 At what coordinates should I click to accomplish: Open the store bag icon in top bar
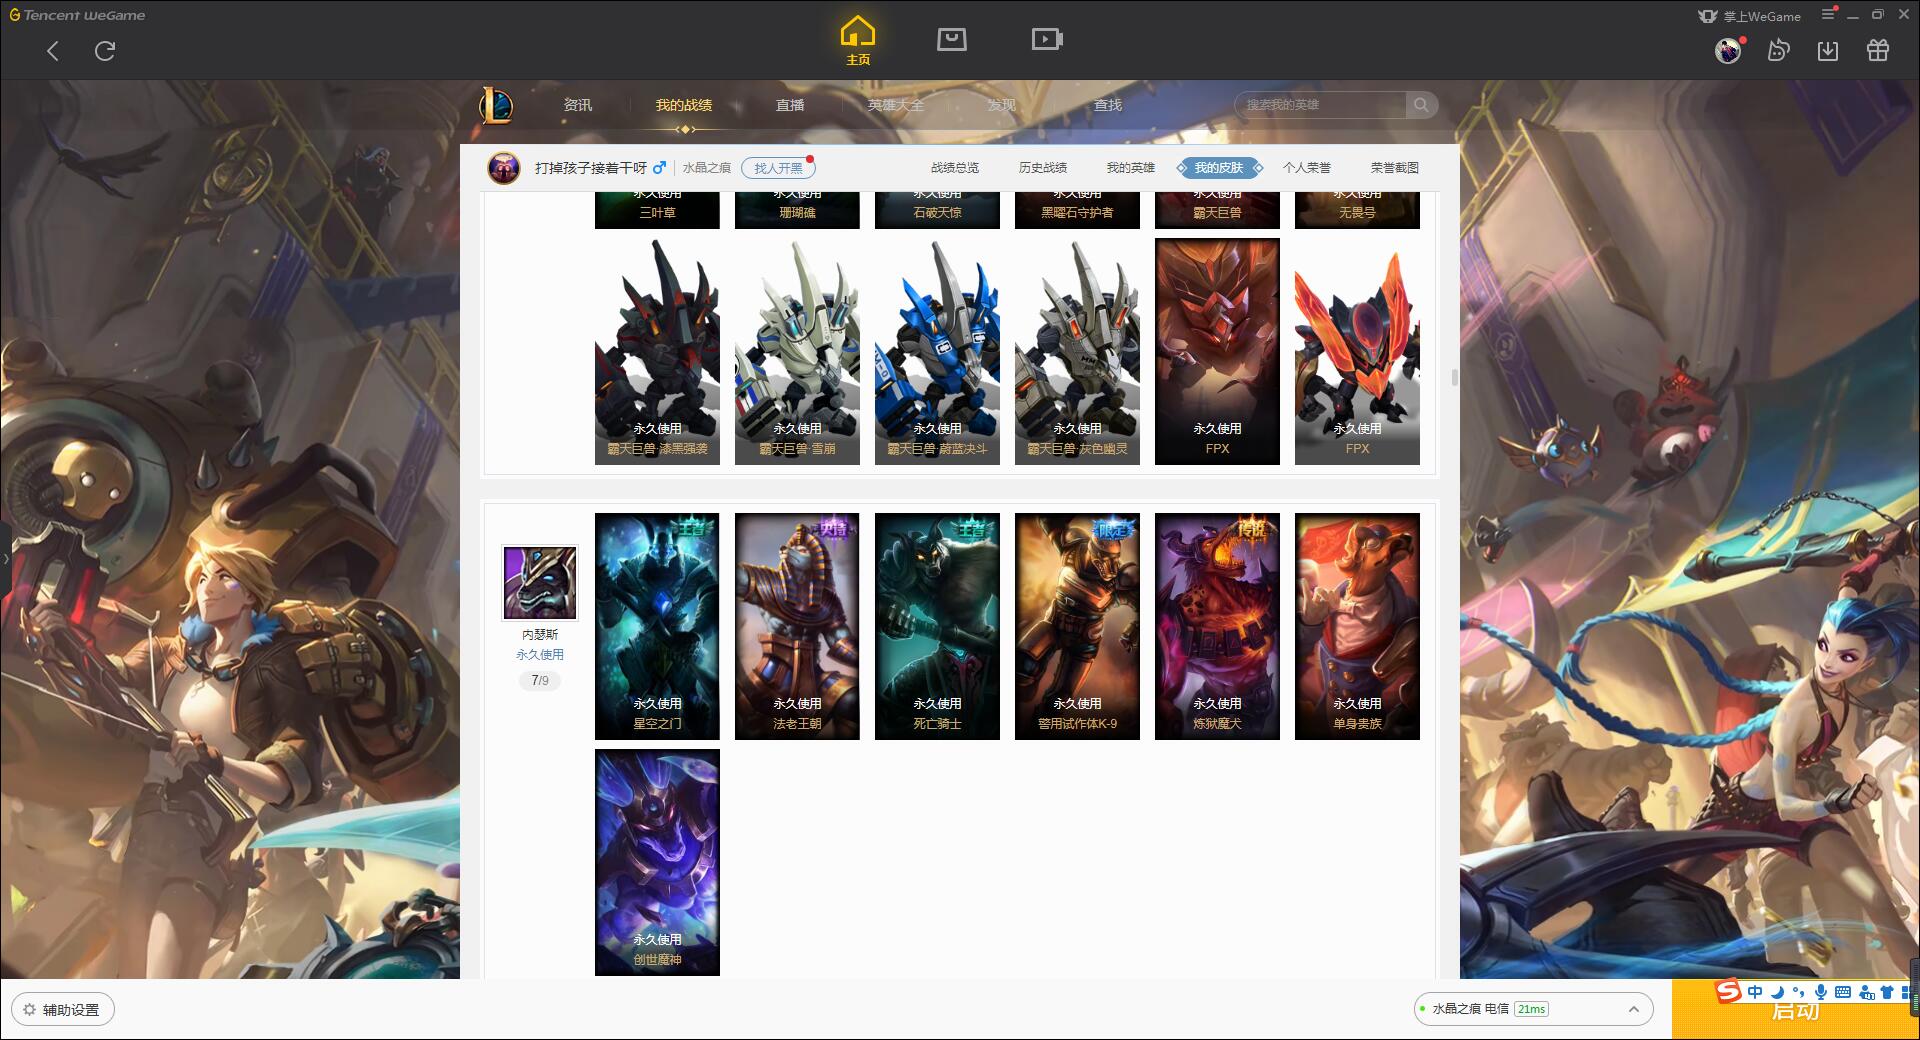(x=951, y=39)
